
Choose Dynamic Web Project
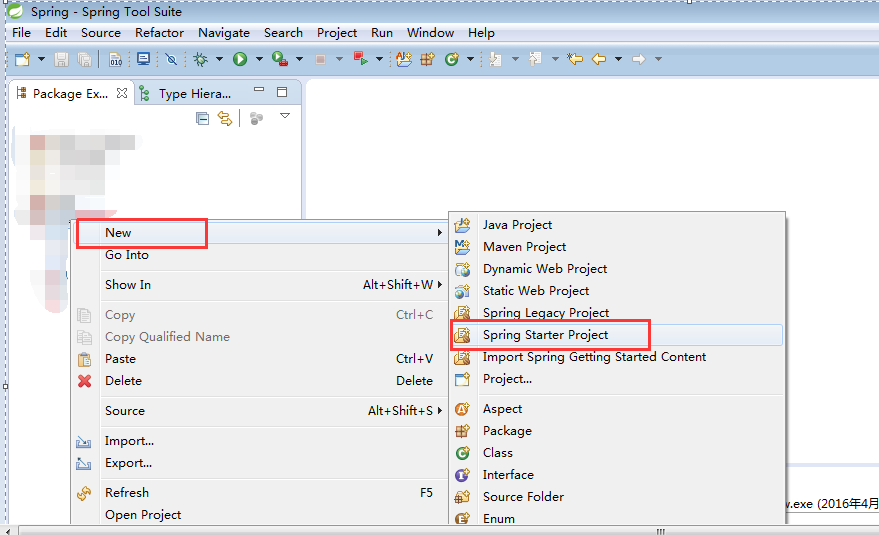point(616,269)
